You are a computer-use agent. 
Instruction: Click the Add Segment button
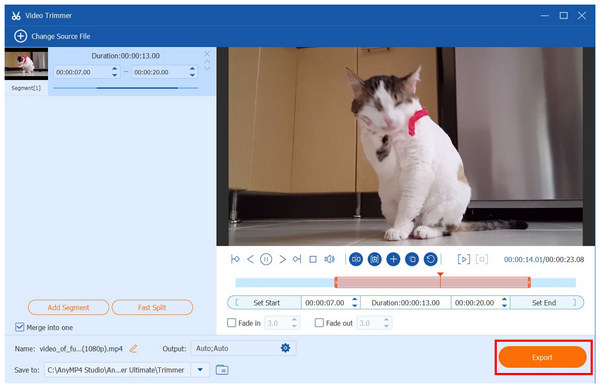coord(68,307)
